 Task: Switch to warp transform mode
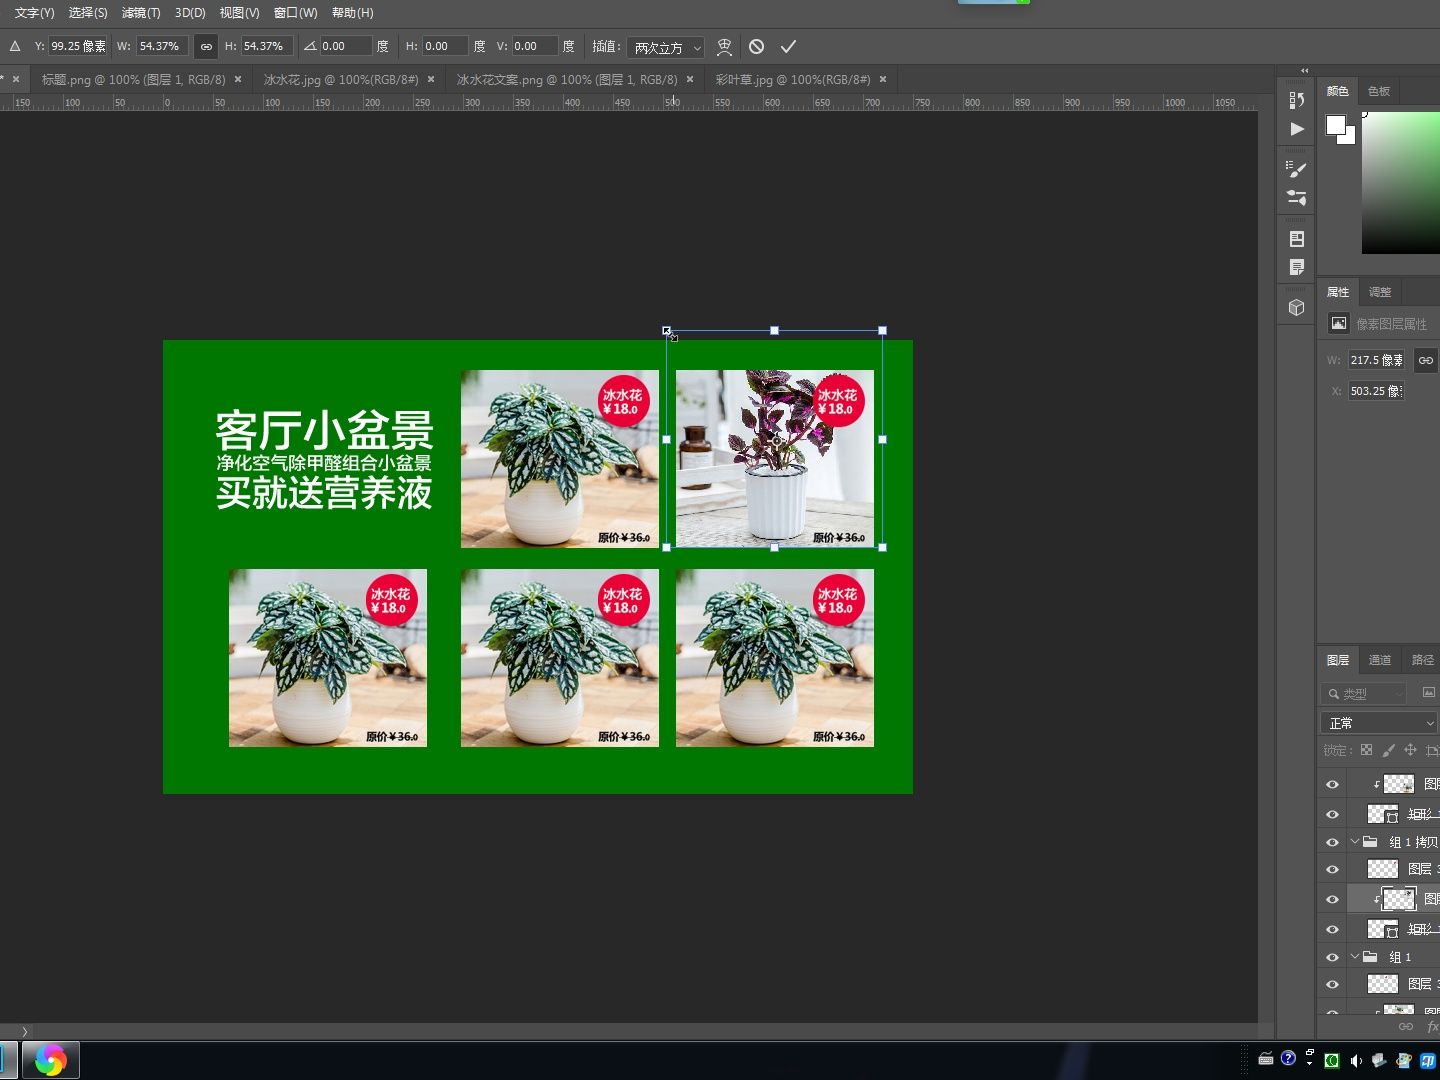click(724, 46)
